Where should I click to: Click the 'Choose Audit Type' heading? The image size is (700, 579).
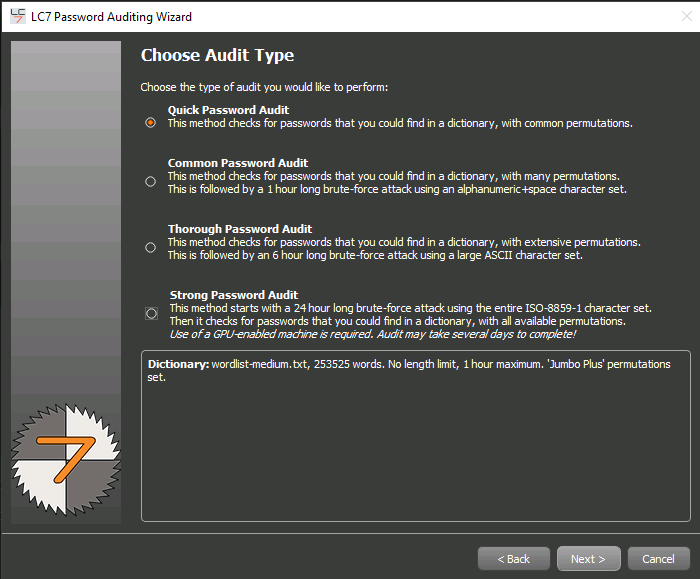coord(217,56)
